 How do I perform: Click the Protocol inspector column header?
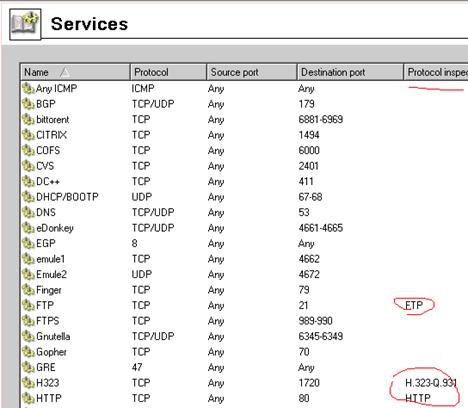[436, 72]
